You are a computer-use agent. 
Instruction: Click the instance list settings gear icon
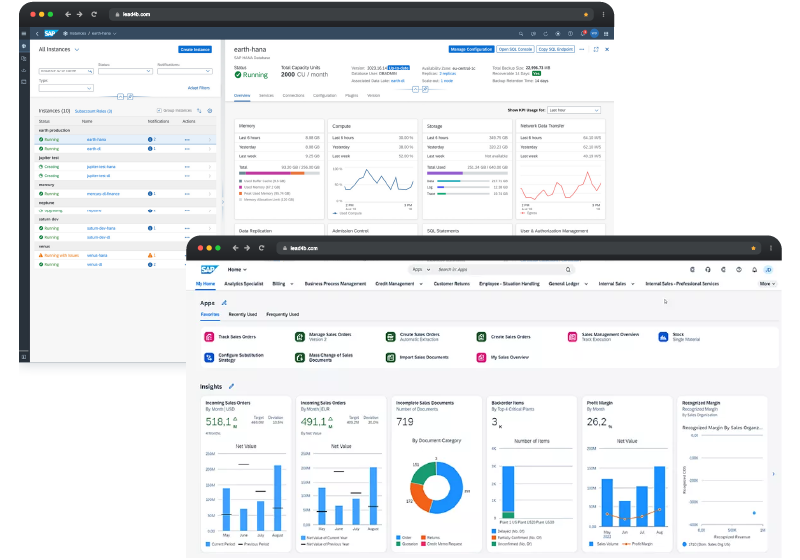[210, 110]
